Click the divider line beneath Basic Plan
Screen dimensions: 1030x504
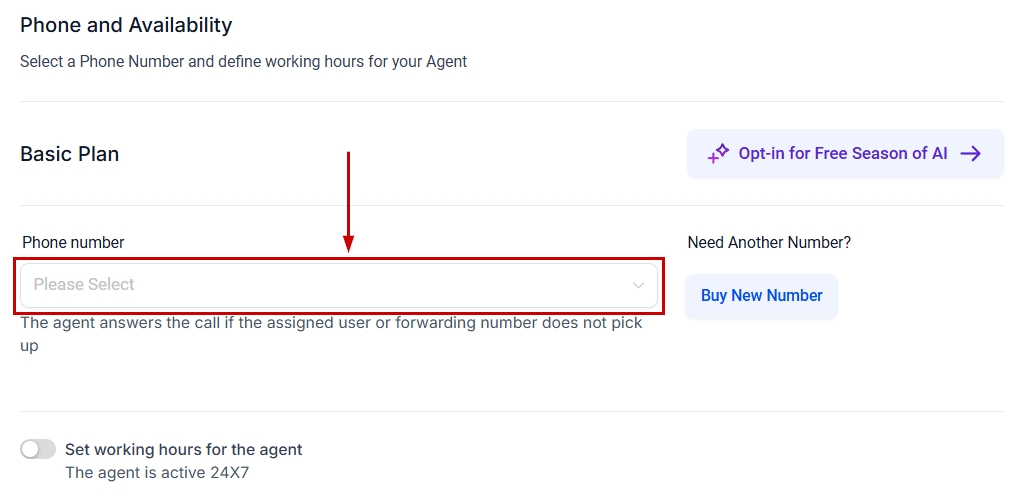click(511, 205)
